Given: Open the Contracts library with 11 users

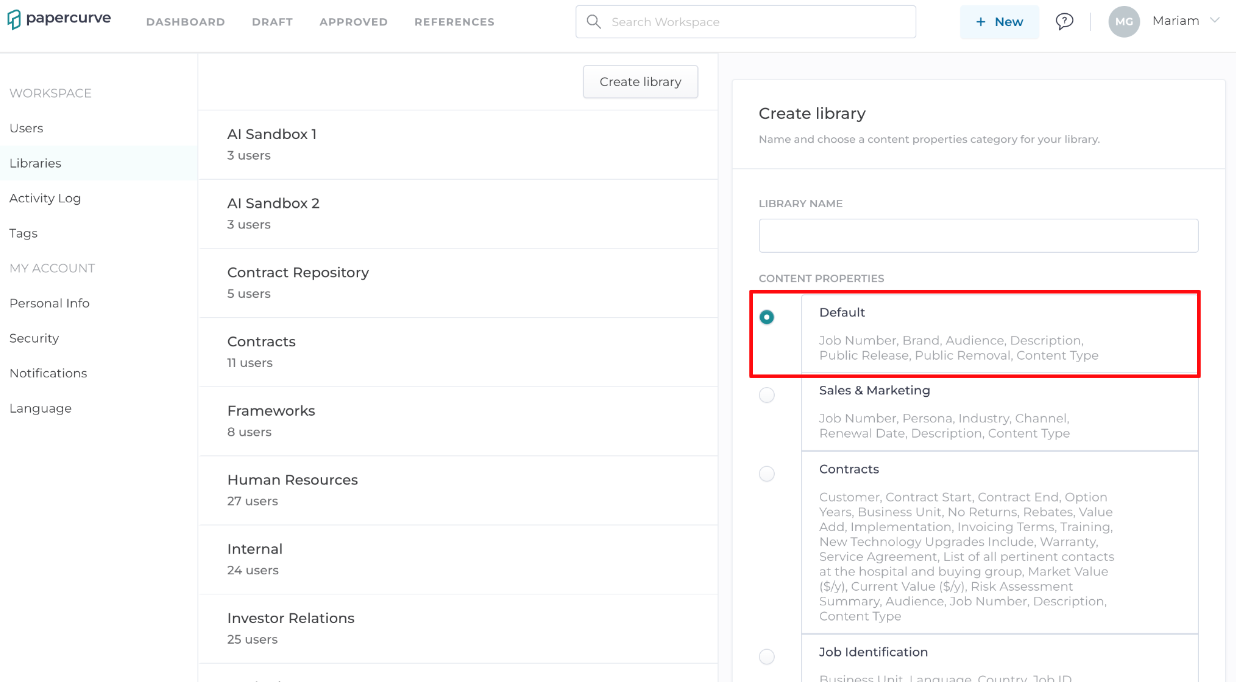Looking at the screenshot, I should pos(458,352).
